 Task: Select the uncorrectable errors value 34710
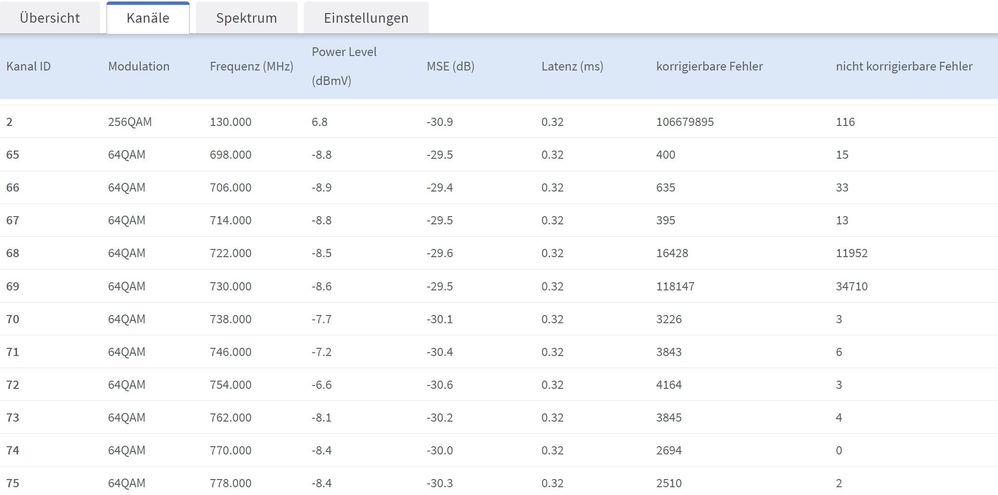pos(852,287)
